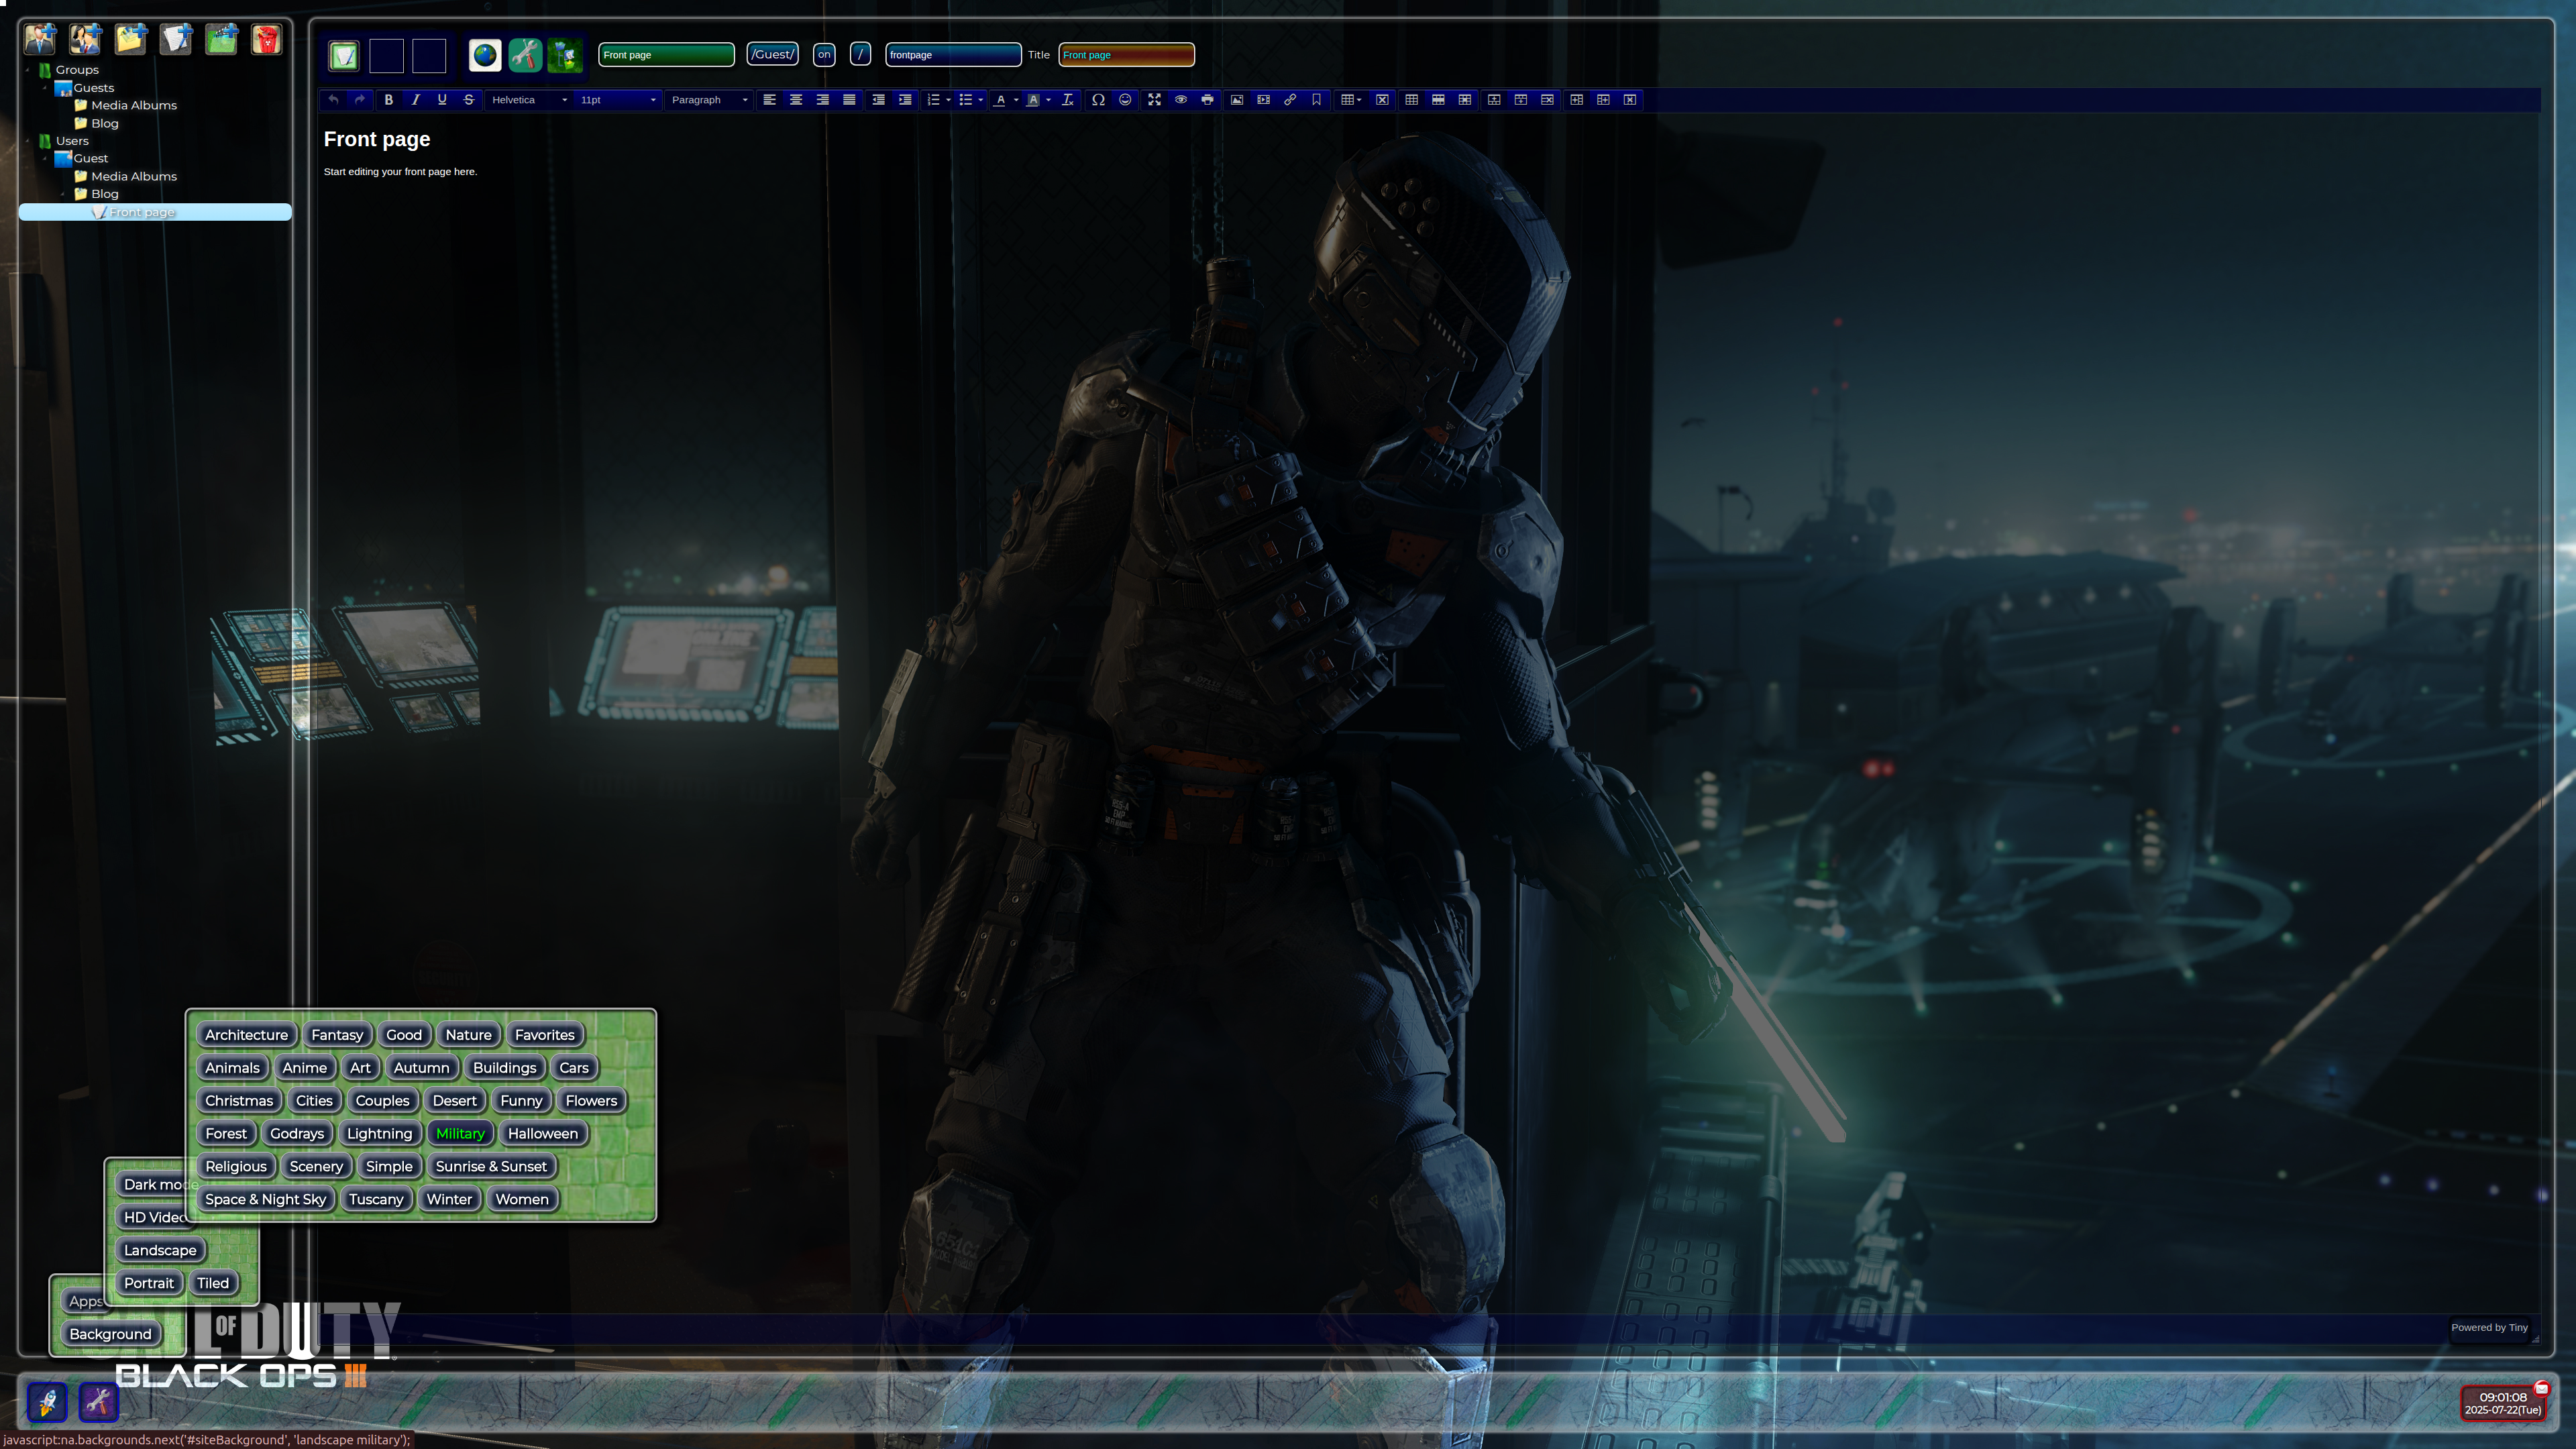Open the Paragraph format dropdown
The image size is (2576, 1449).
[708, 100]
